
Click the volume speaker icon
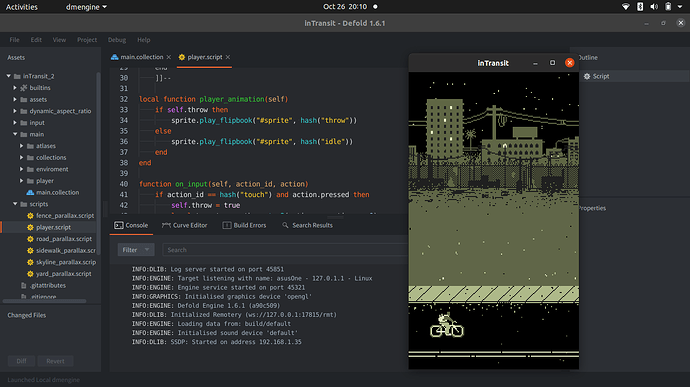[x=654, y=7]
